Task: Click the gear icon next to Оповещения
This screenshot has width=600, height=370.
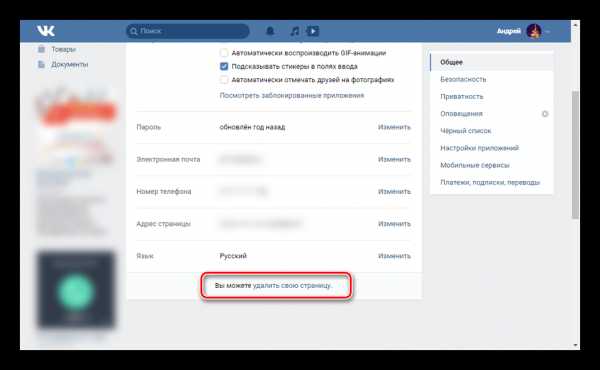Action: 545,114
